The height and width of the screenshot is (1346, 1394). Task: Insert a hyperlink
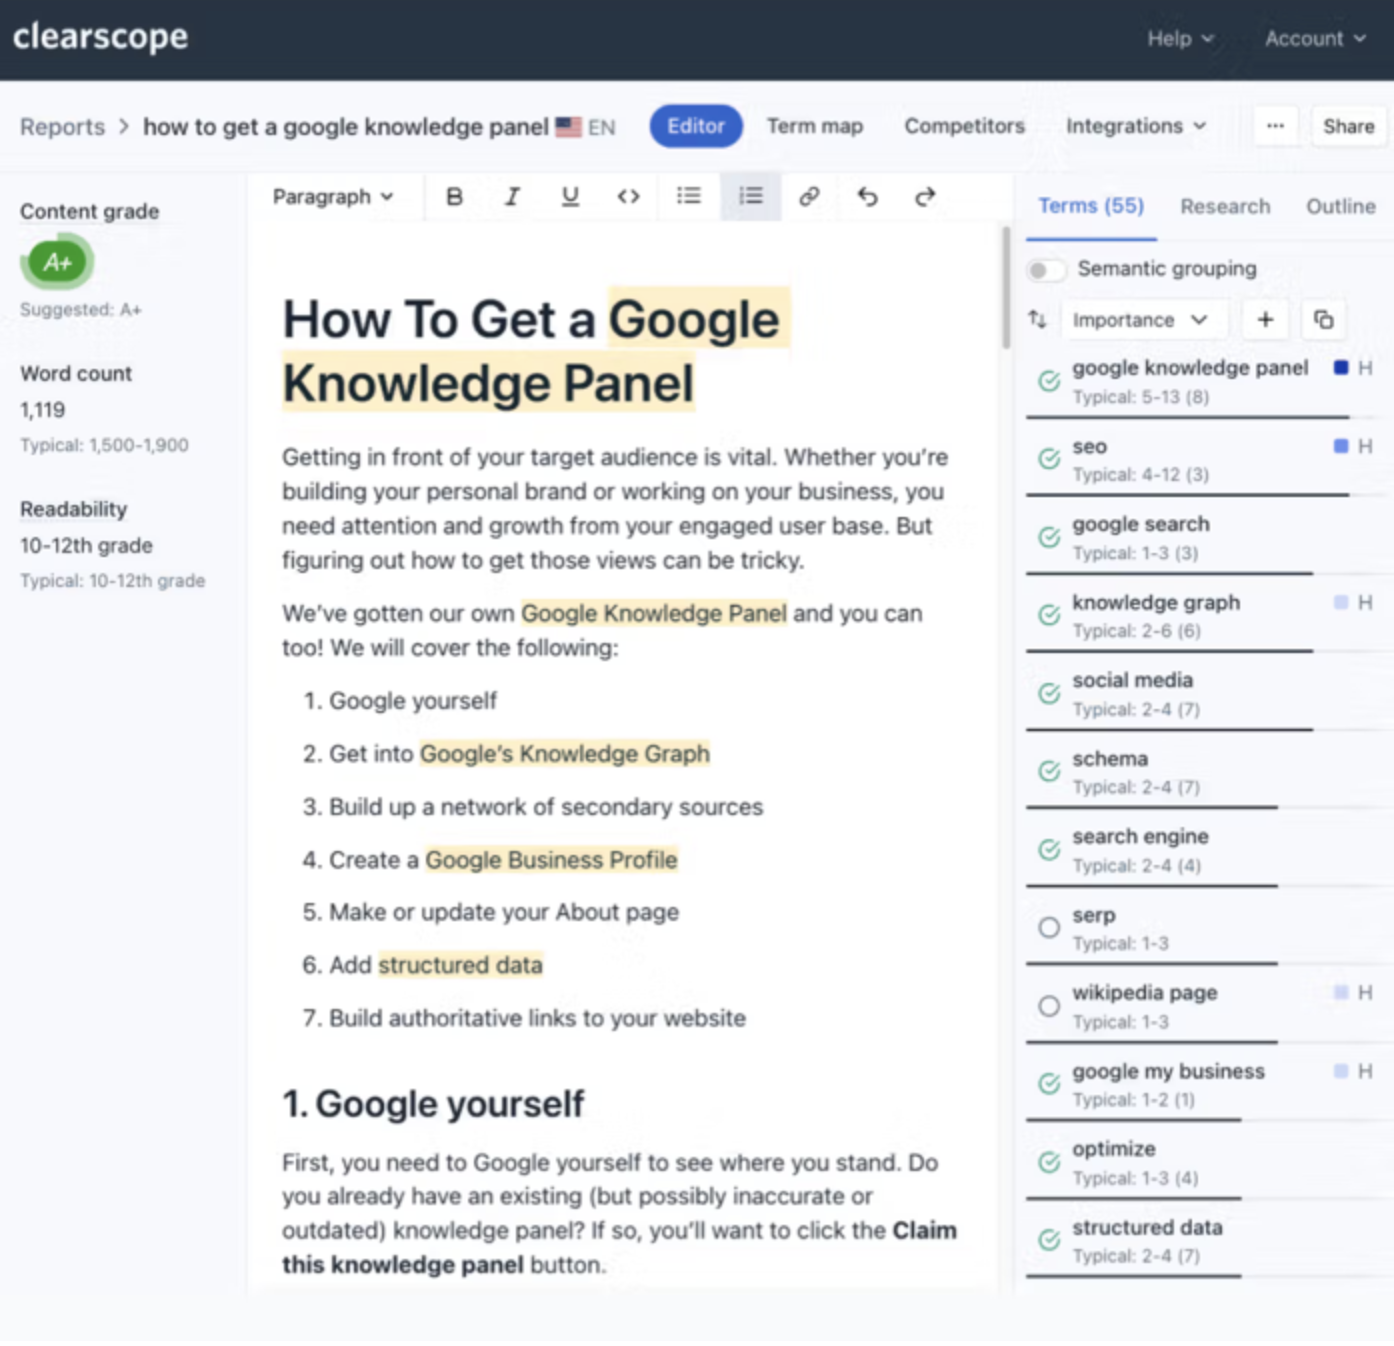pyautogui.click(x=809, y=196)
